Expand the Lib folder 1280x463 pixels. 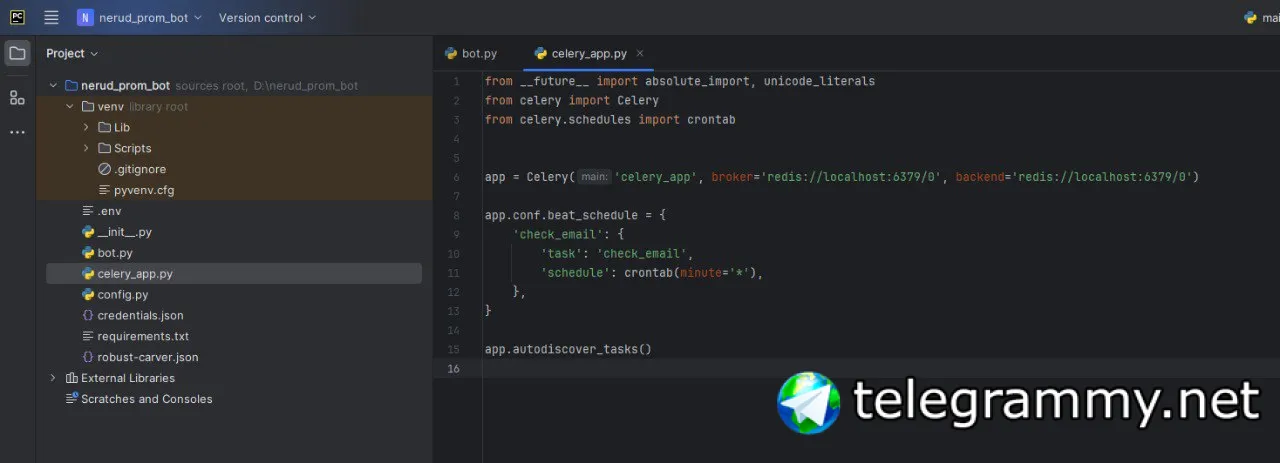[86, 128]
